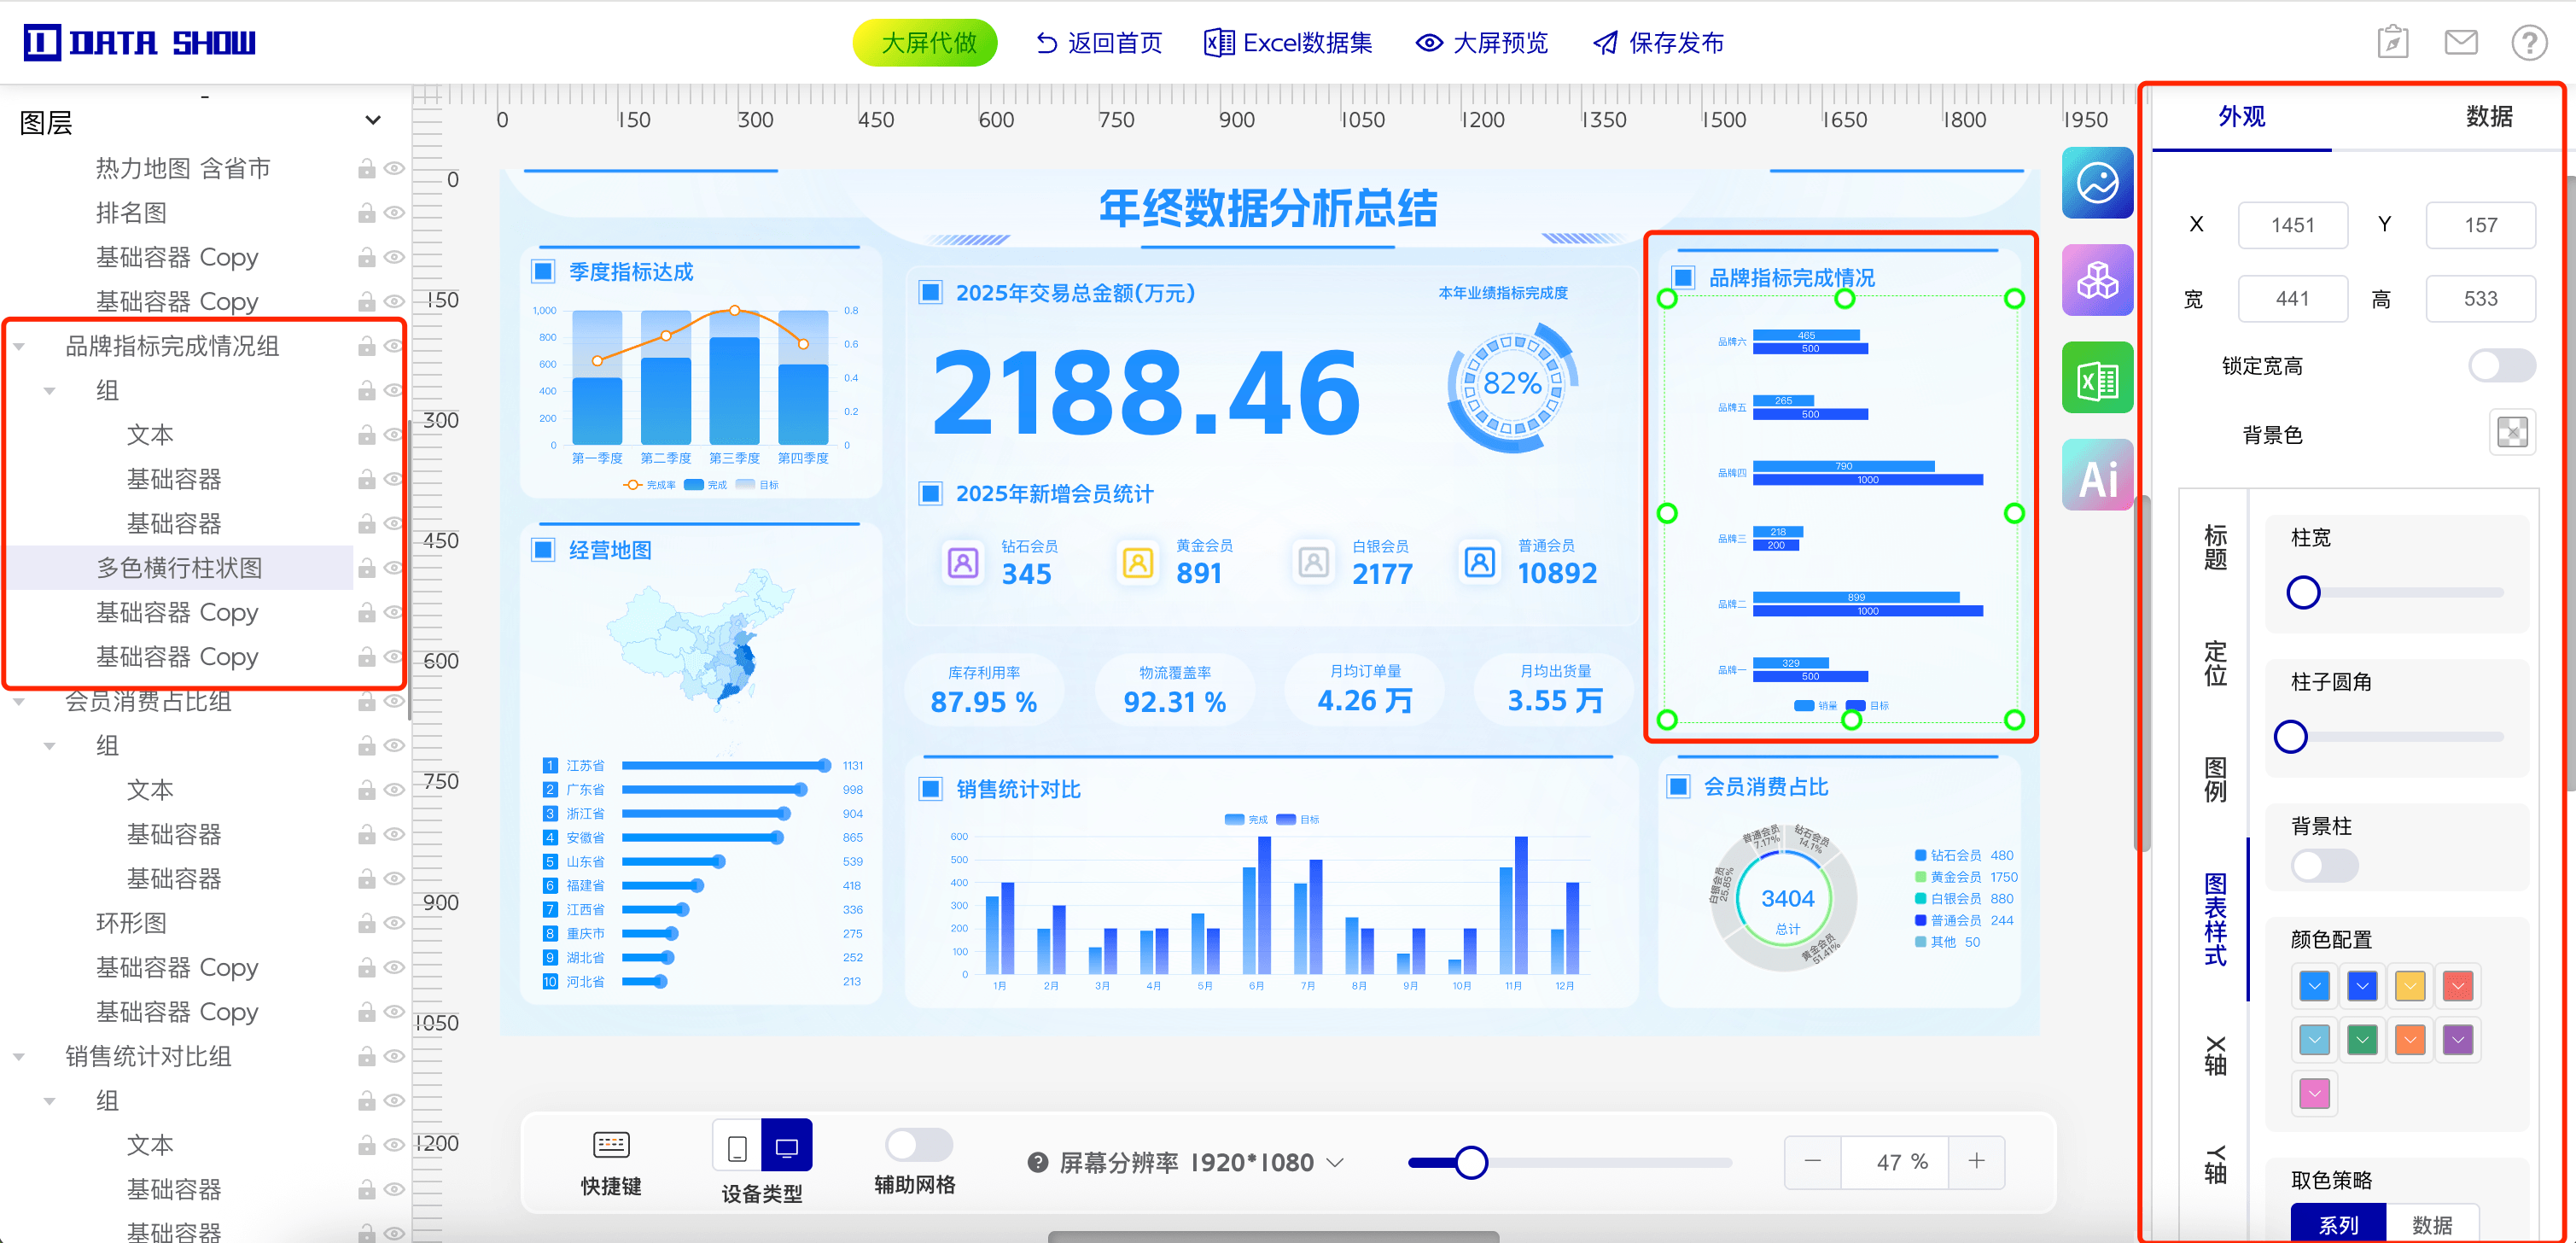Toggle the 辅助网格 grid switch
The height and width of the screenshot is (1243, 2576).
pos(918,1145)
